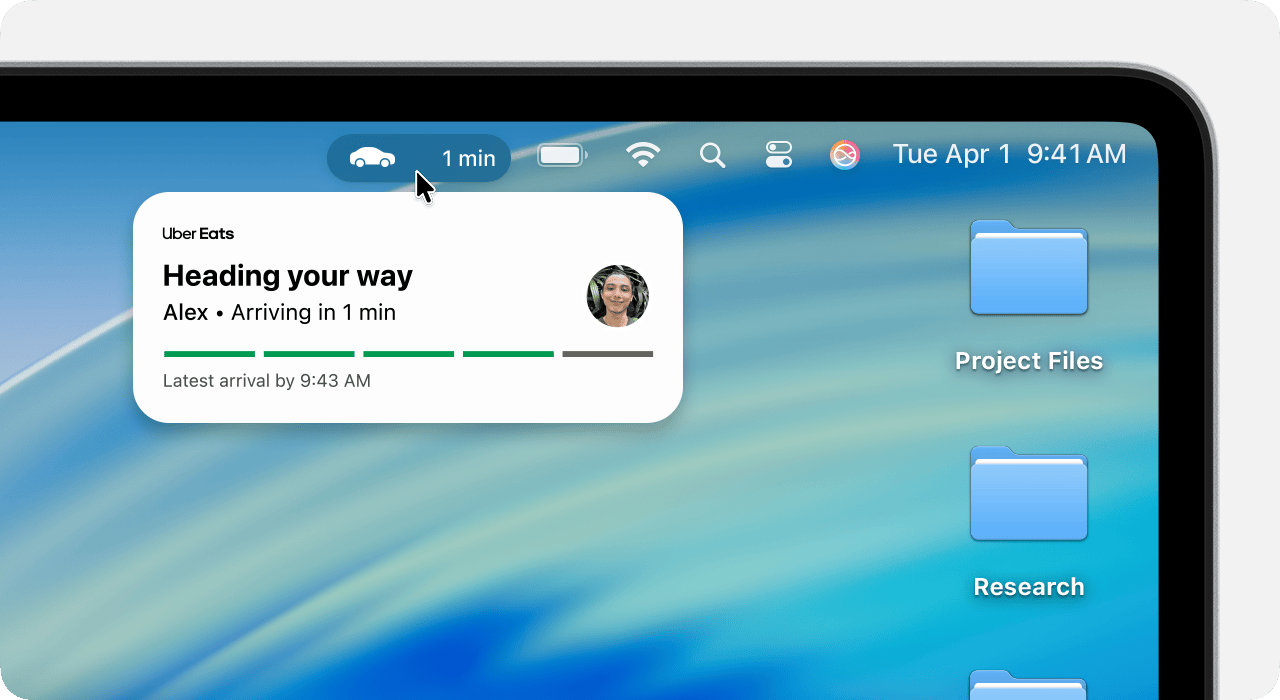Select the Research folder icon
1280x700 pixels.
coord(1029,493)
